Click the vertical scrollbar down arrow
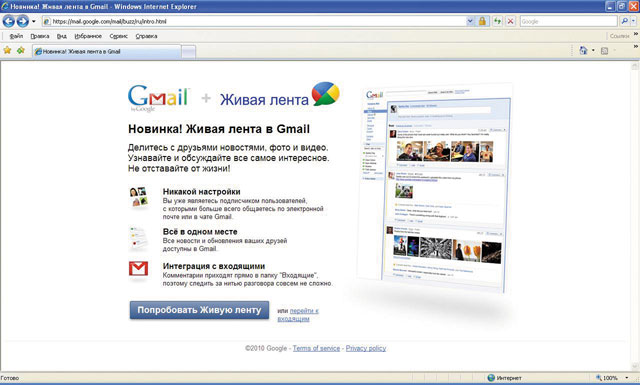This screenshot has height=385, width=640. (x=635, y=366)
